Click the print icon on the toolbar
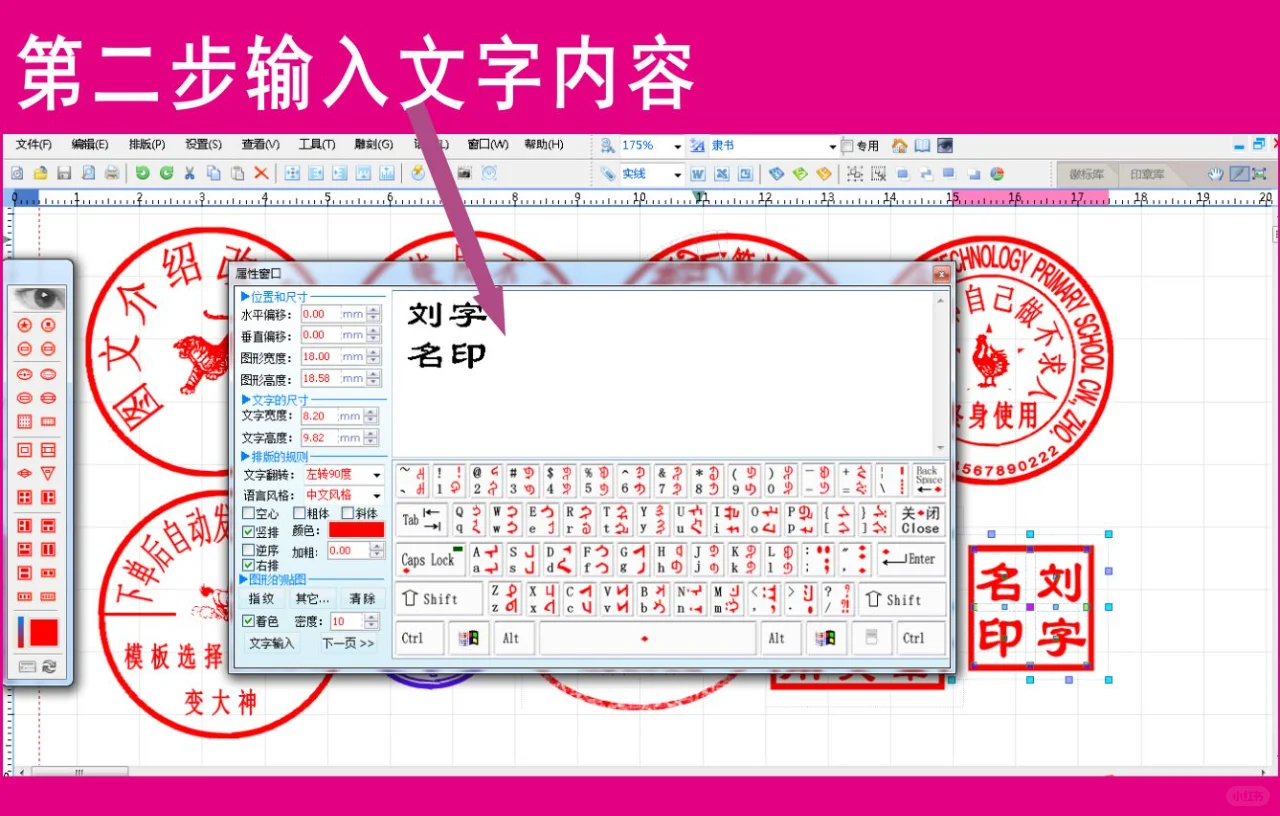 click(x=114, y=172)
